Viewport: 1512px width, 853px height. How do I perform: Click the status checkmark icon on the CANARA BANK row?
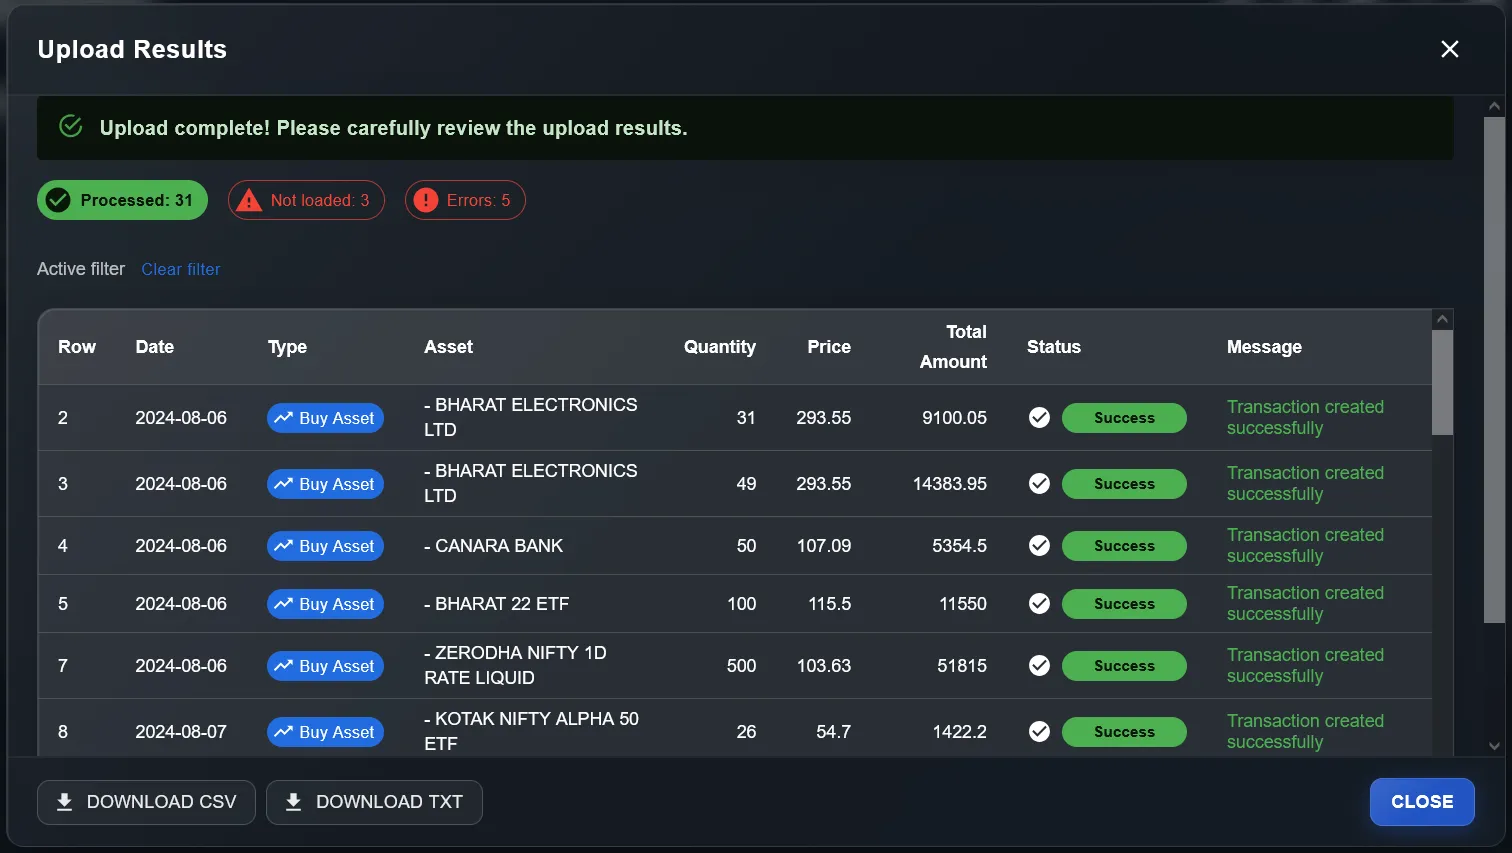coord(1039,545)
